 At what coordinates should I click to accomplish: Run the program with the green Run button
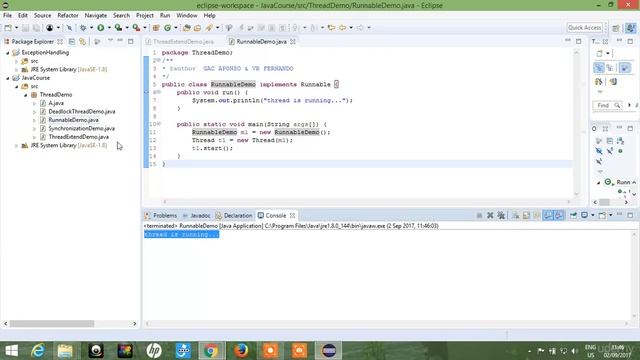(x=100, y=28)
